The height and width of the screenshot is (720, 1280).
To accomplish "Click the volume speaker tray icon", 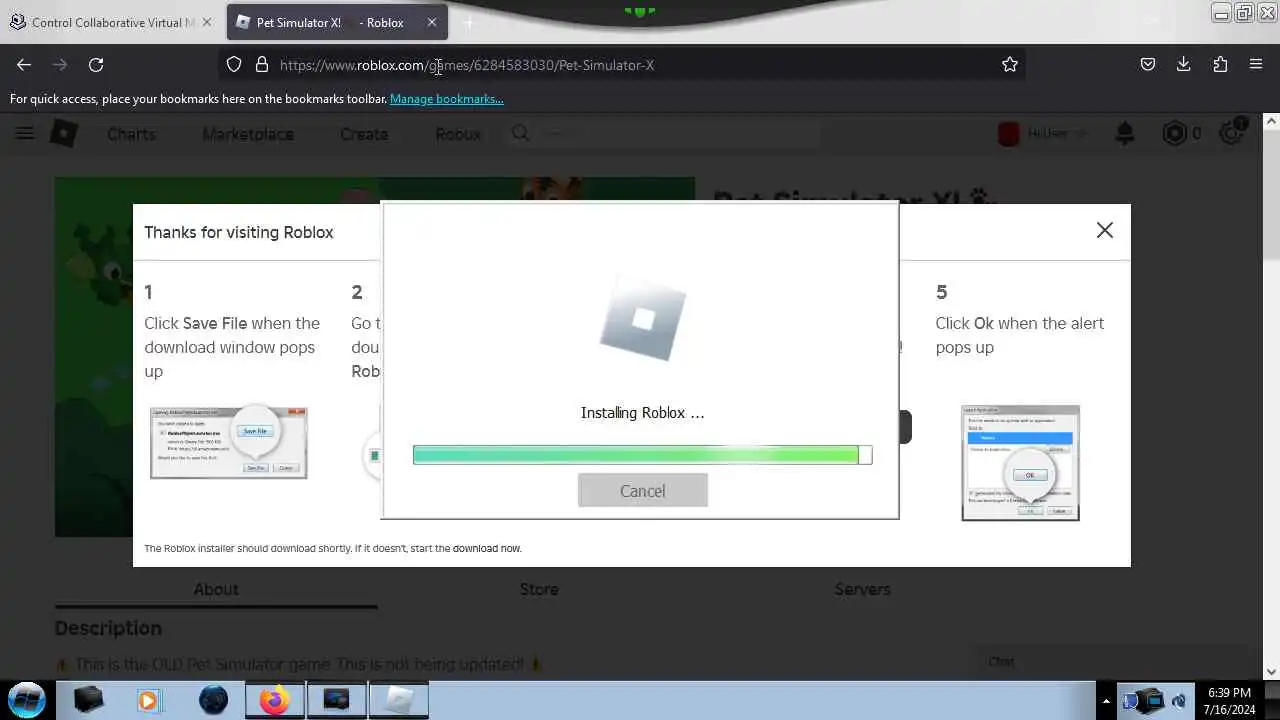I will [x=1178, y=701].
